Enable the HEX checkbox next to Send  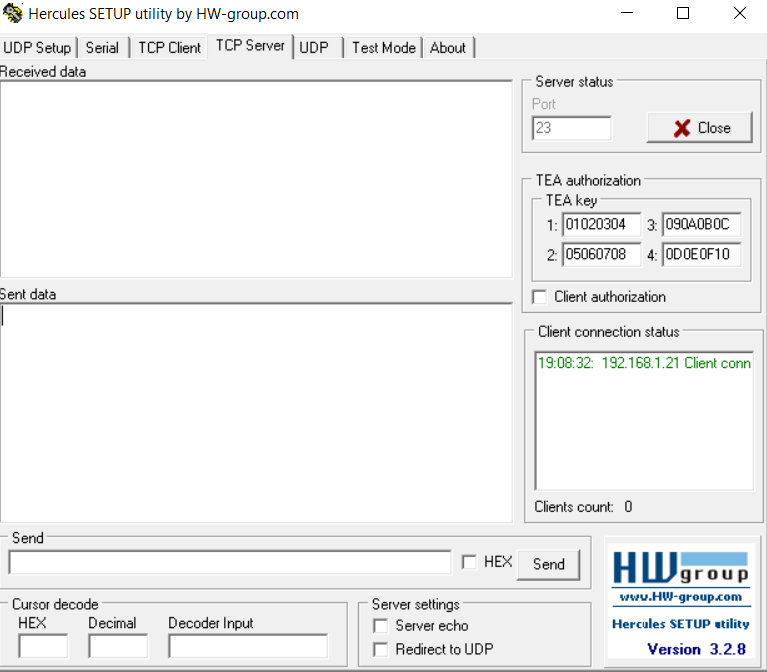pyautogui.click(x=469, y=563)
